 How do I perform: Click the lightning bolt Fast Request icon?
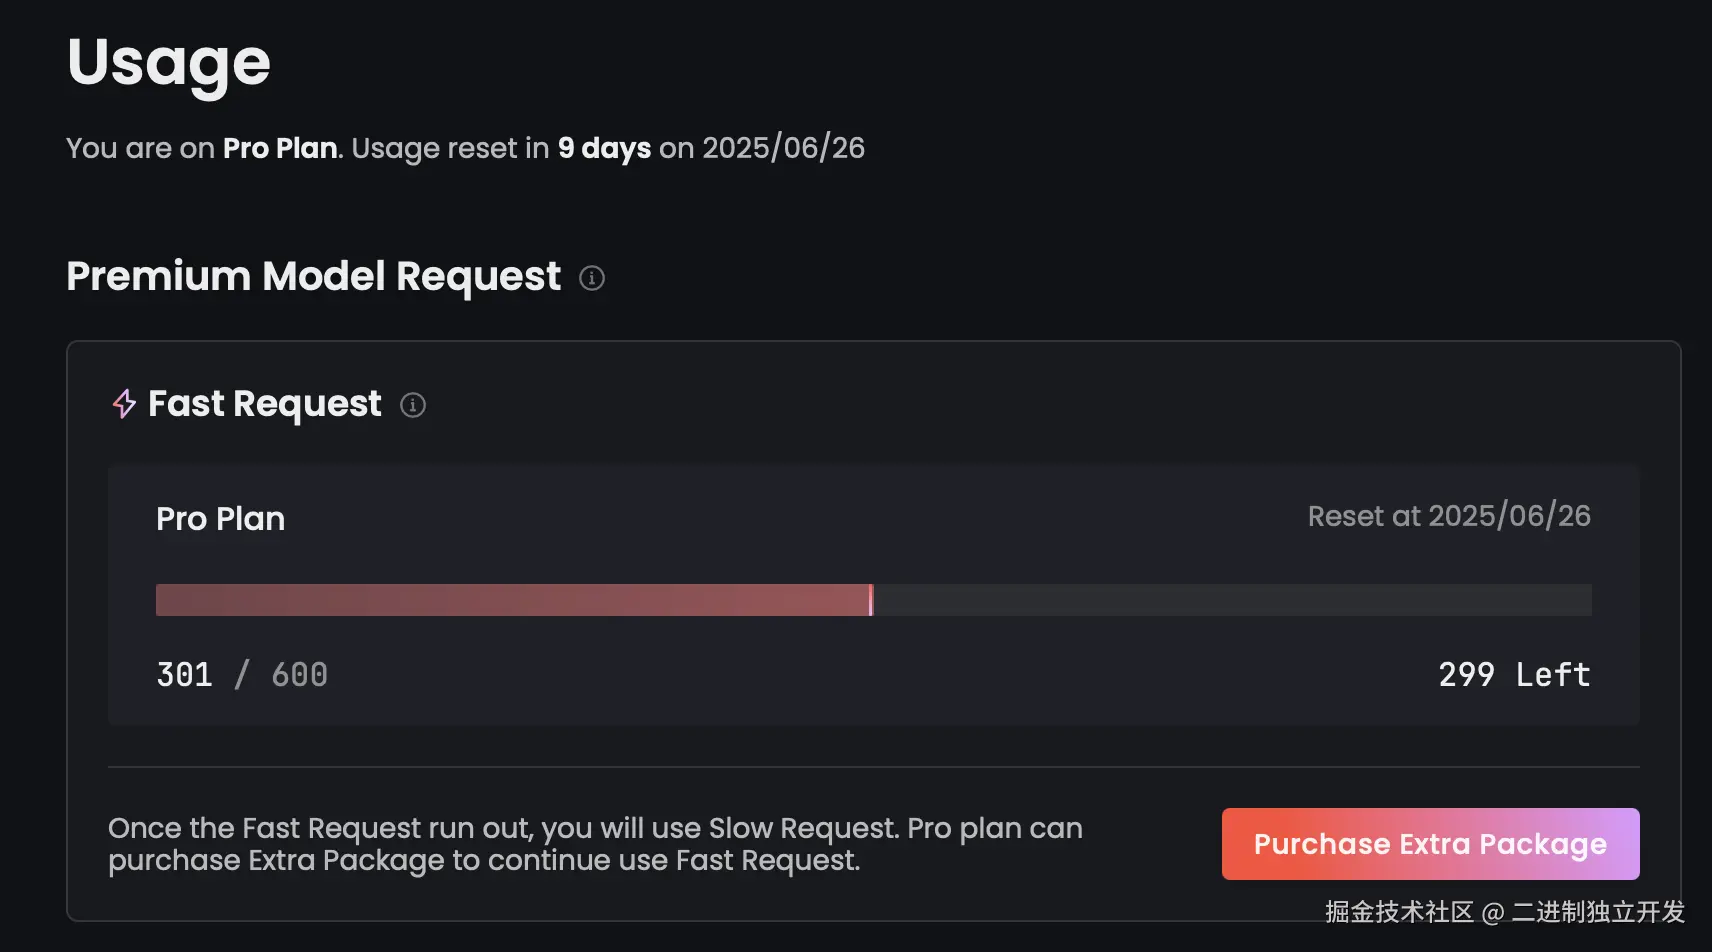[124, 404]
